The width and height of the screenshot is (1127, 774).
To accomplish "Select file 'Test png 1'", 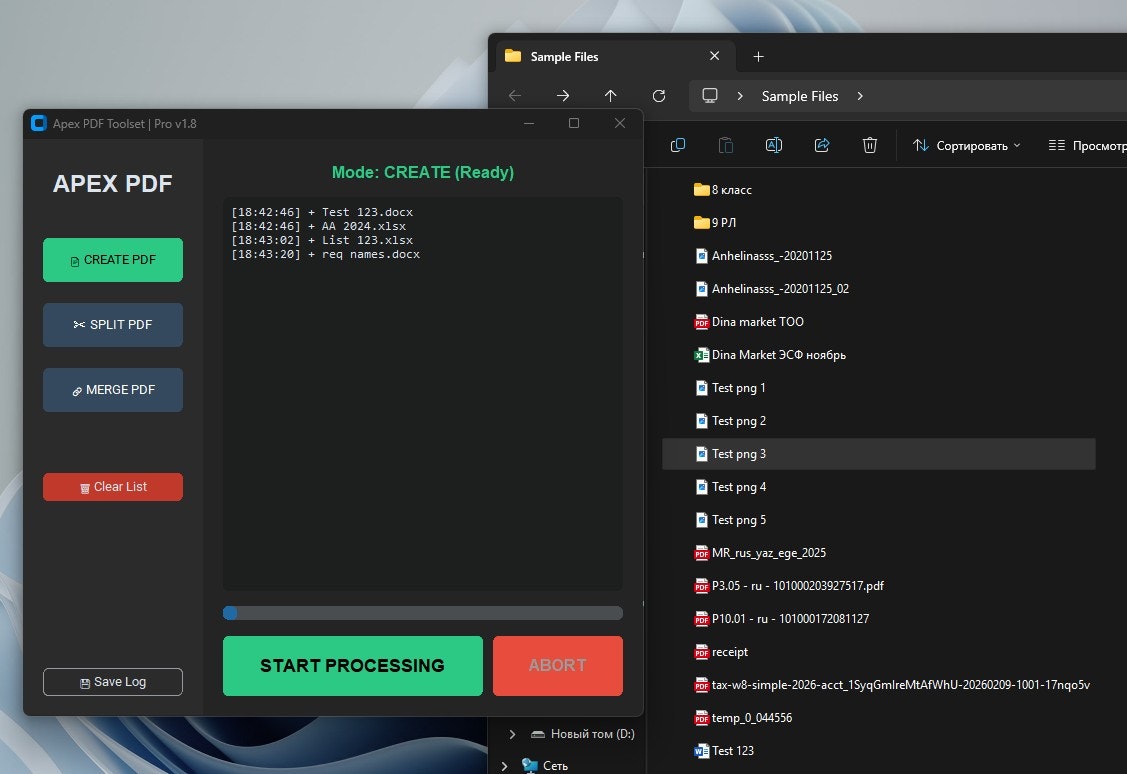I will tap(878, 388).
